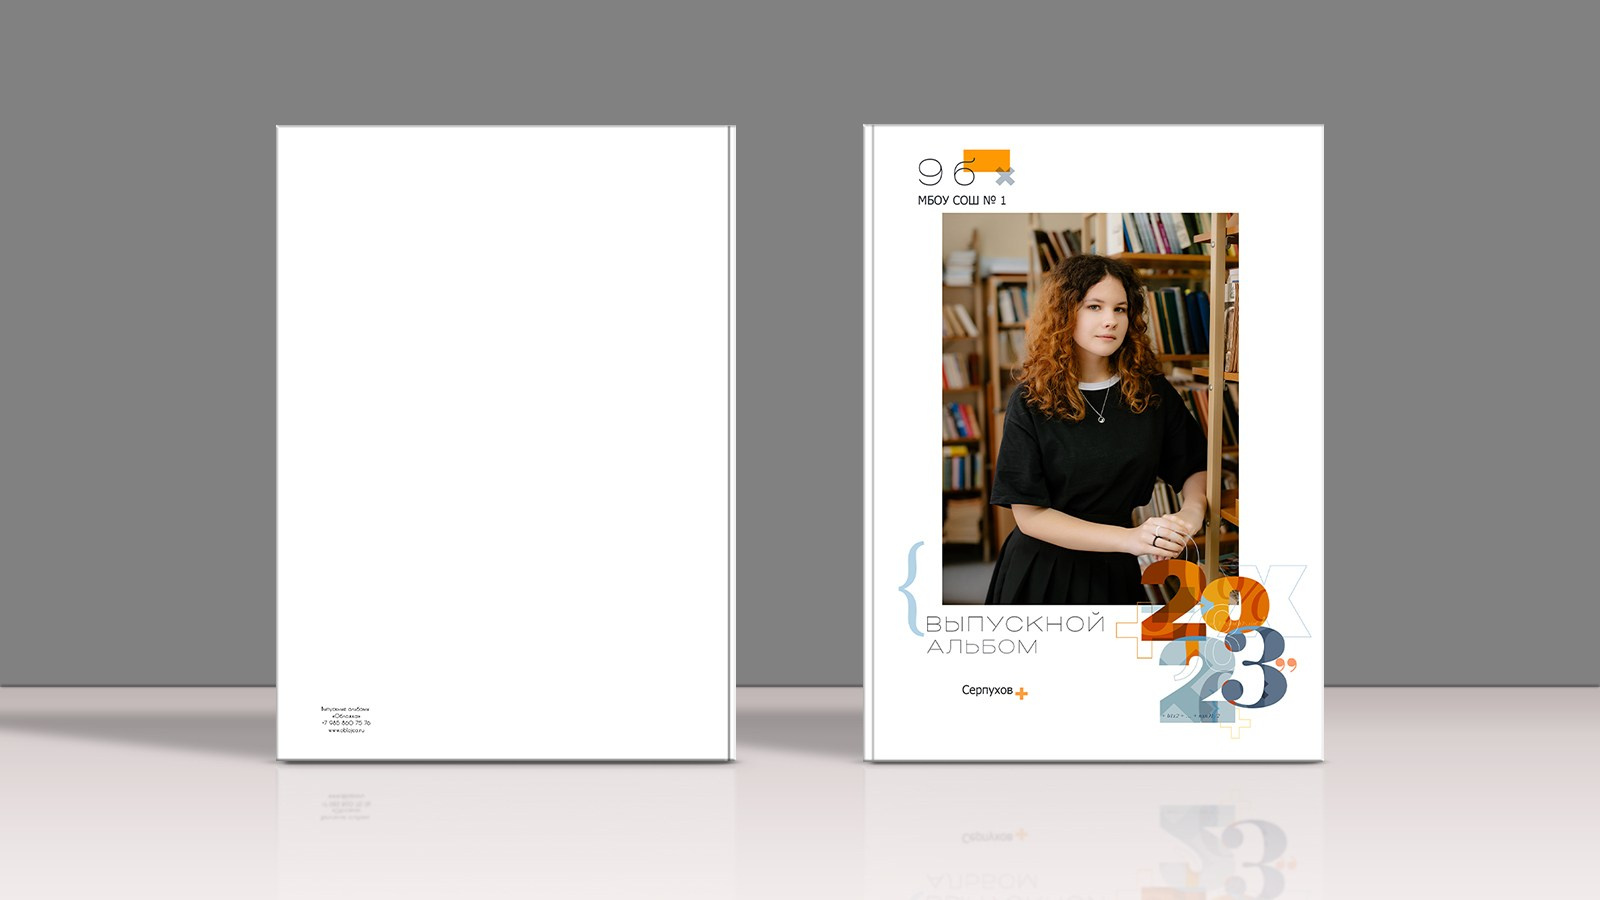Click the Серпухов city label

click(x=986, y=690)
